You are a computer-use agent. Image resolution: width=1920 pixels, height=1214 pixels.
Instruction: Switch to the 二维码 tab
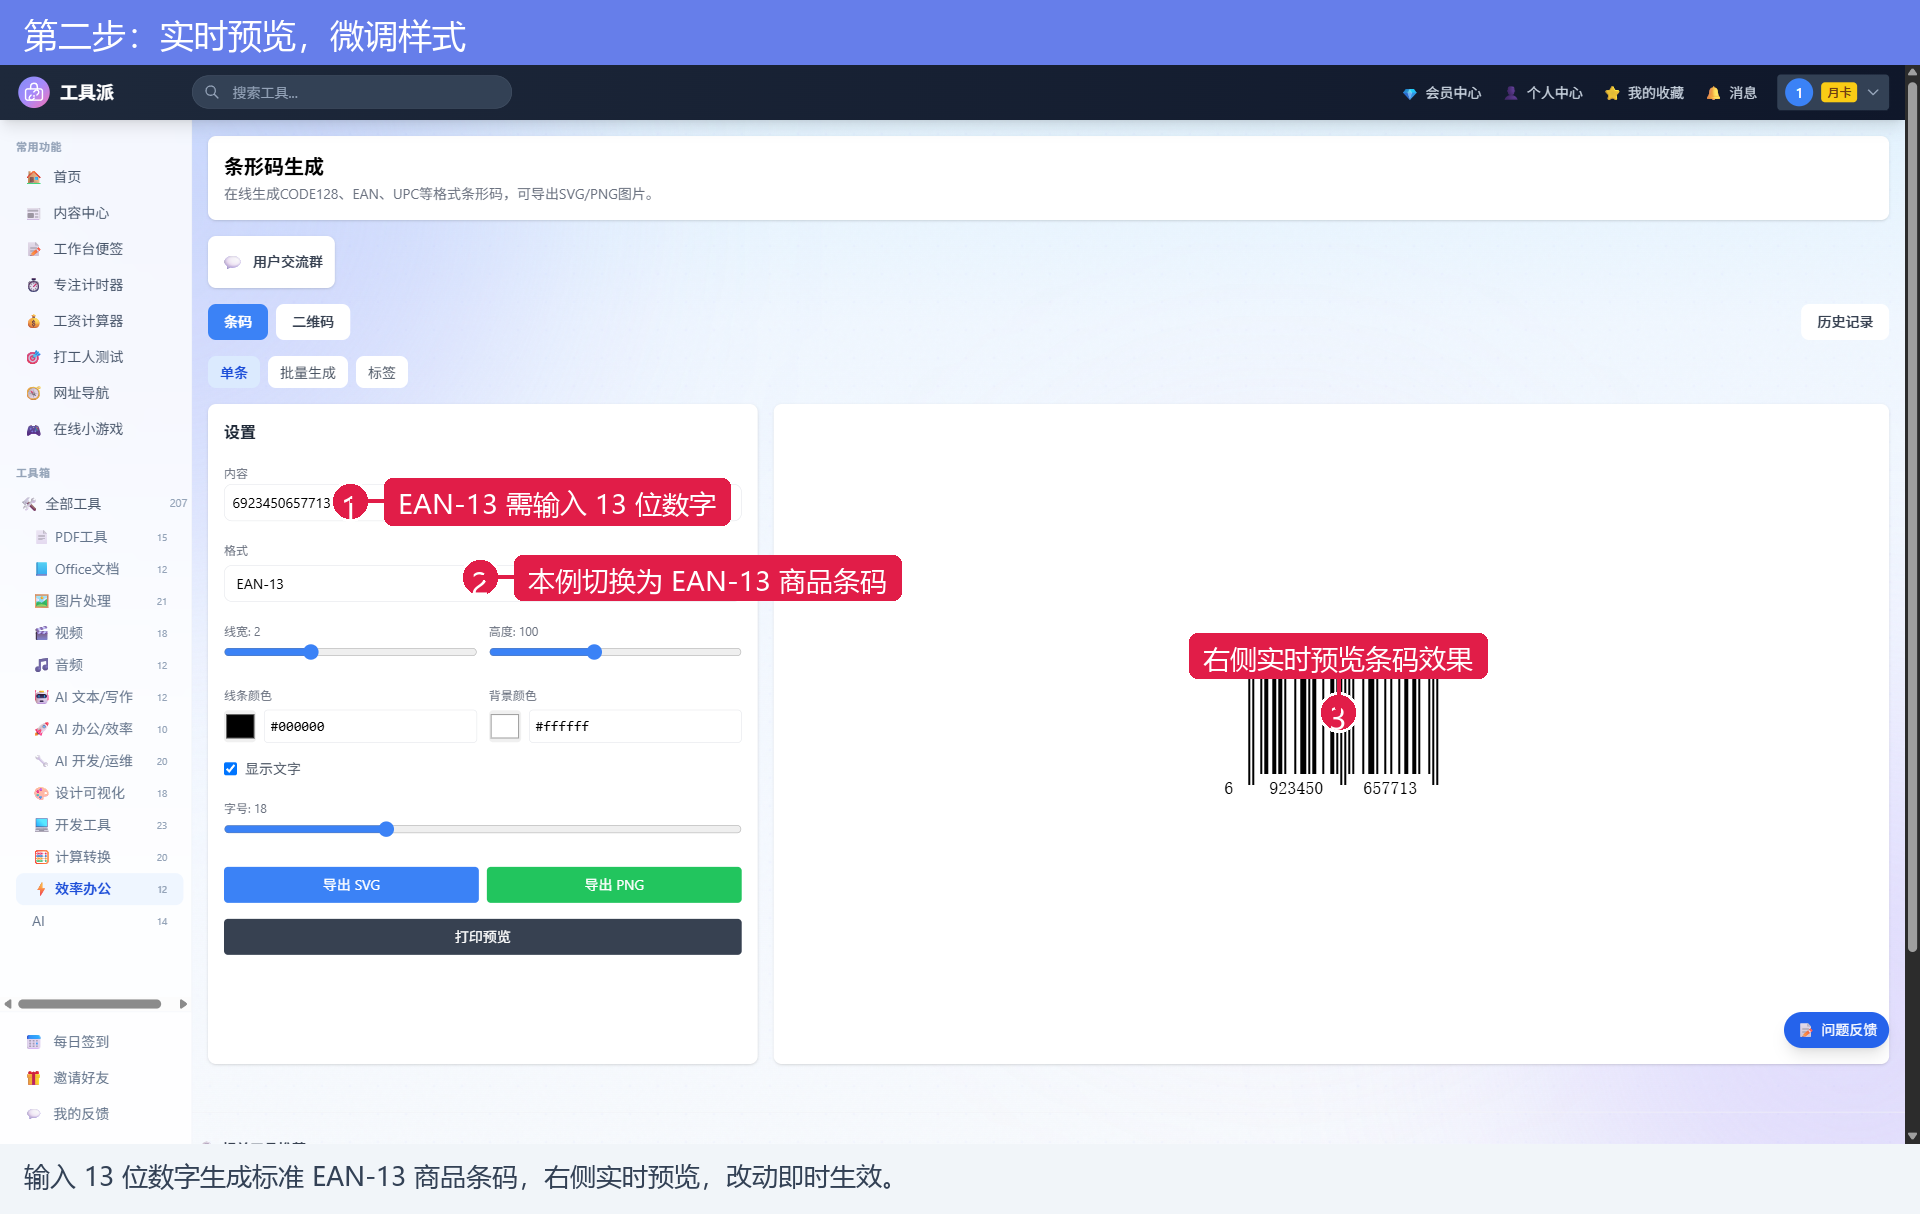313,322
